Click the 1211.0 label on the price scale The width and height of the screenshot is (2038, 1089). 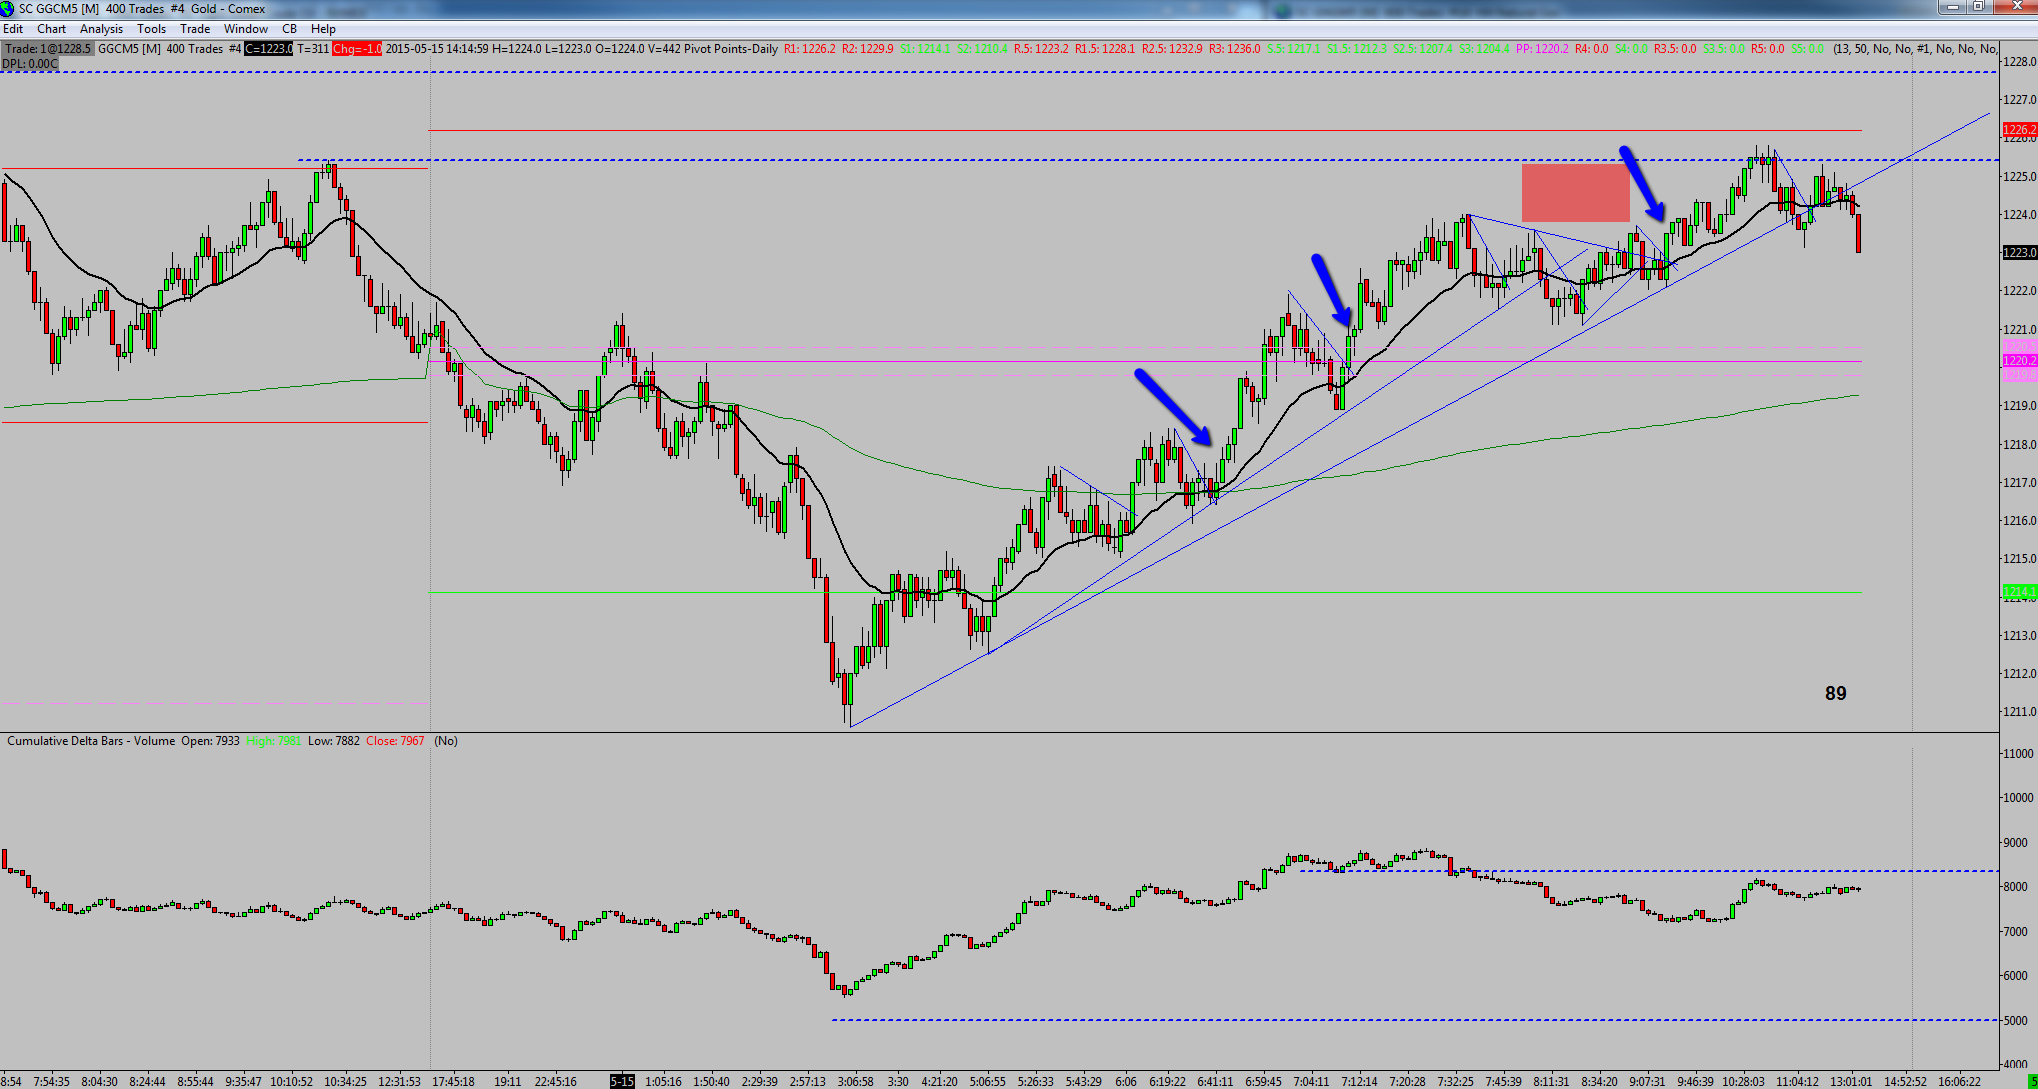coord(2020,712)
